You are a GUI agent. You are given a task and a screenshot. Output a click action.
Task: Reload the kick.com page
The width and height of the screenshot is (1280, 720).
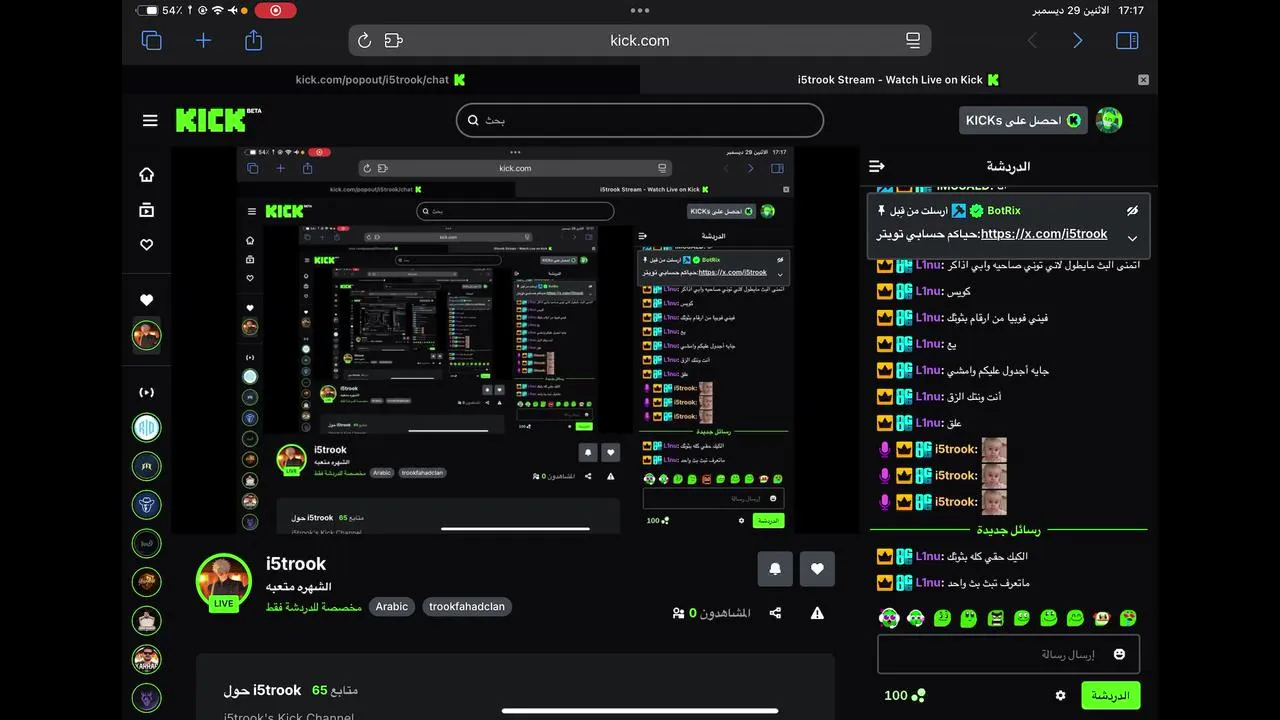coord(364,40)
